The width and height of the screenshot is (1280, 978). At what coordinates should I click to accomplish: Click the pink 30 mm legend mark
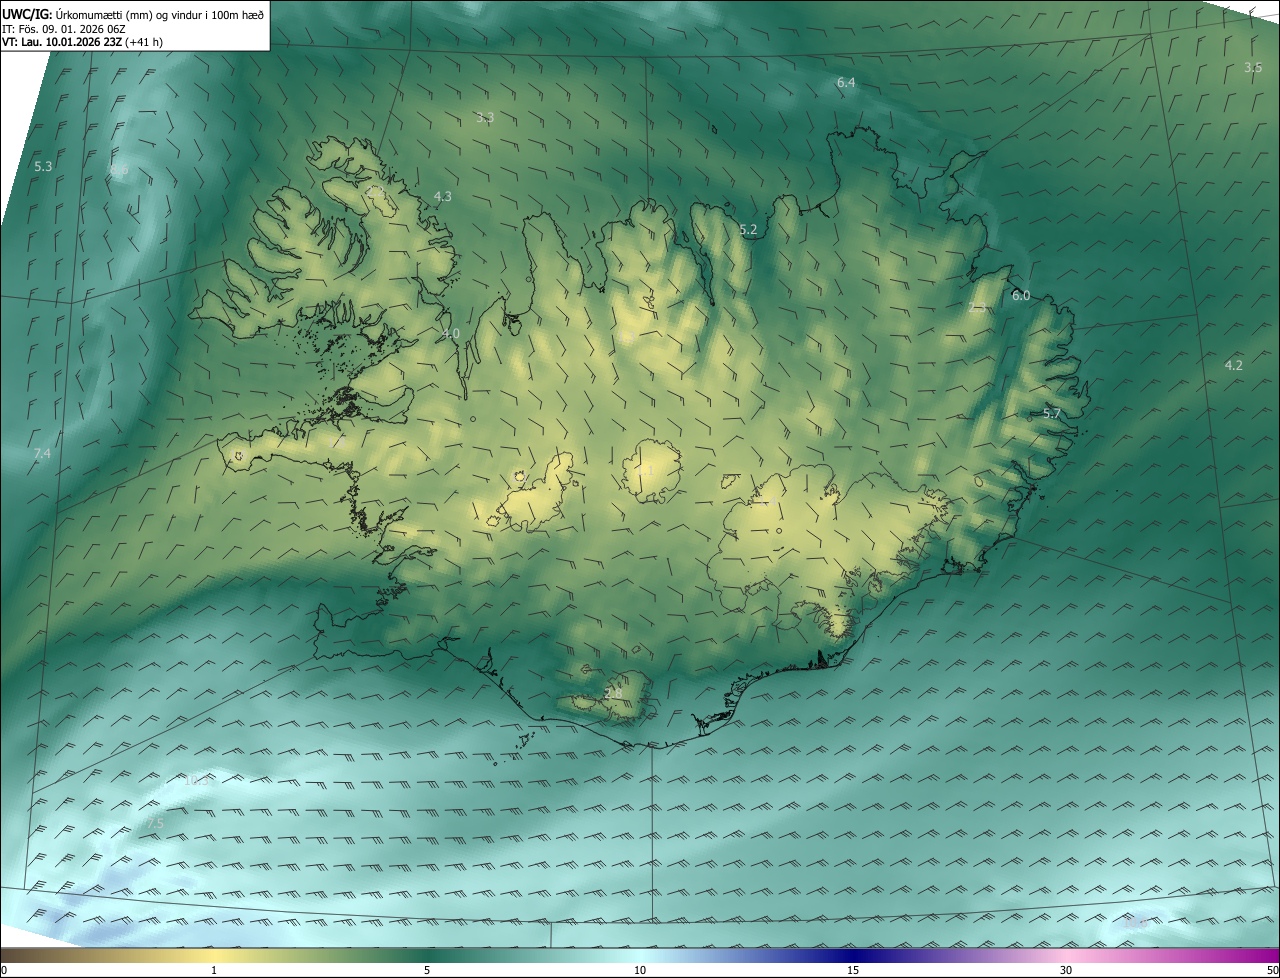coord(1066,970)
